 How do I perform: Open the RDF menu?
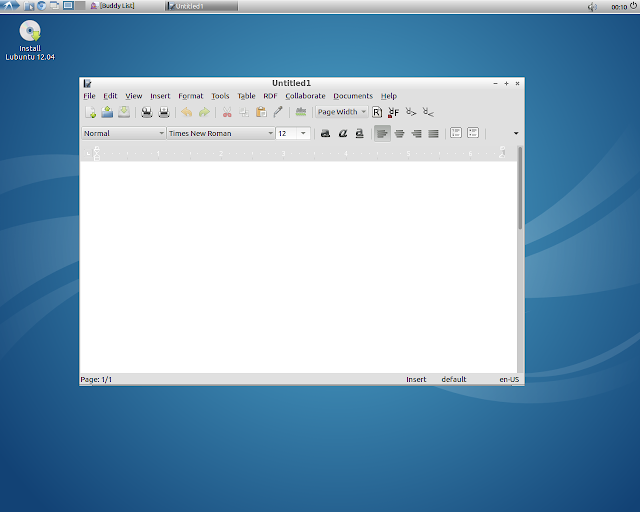click(x=270, y=96)
